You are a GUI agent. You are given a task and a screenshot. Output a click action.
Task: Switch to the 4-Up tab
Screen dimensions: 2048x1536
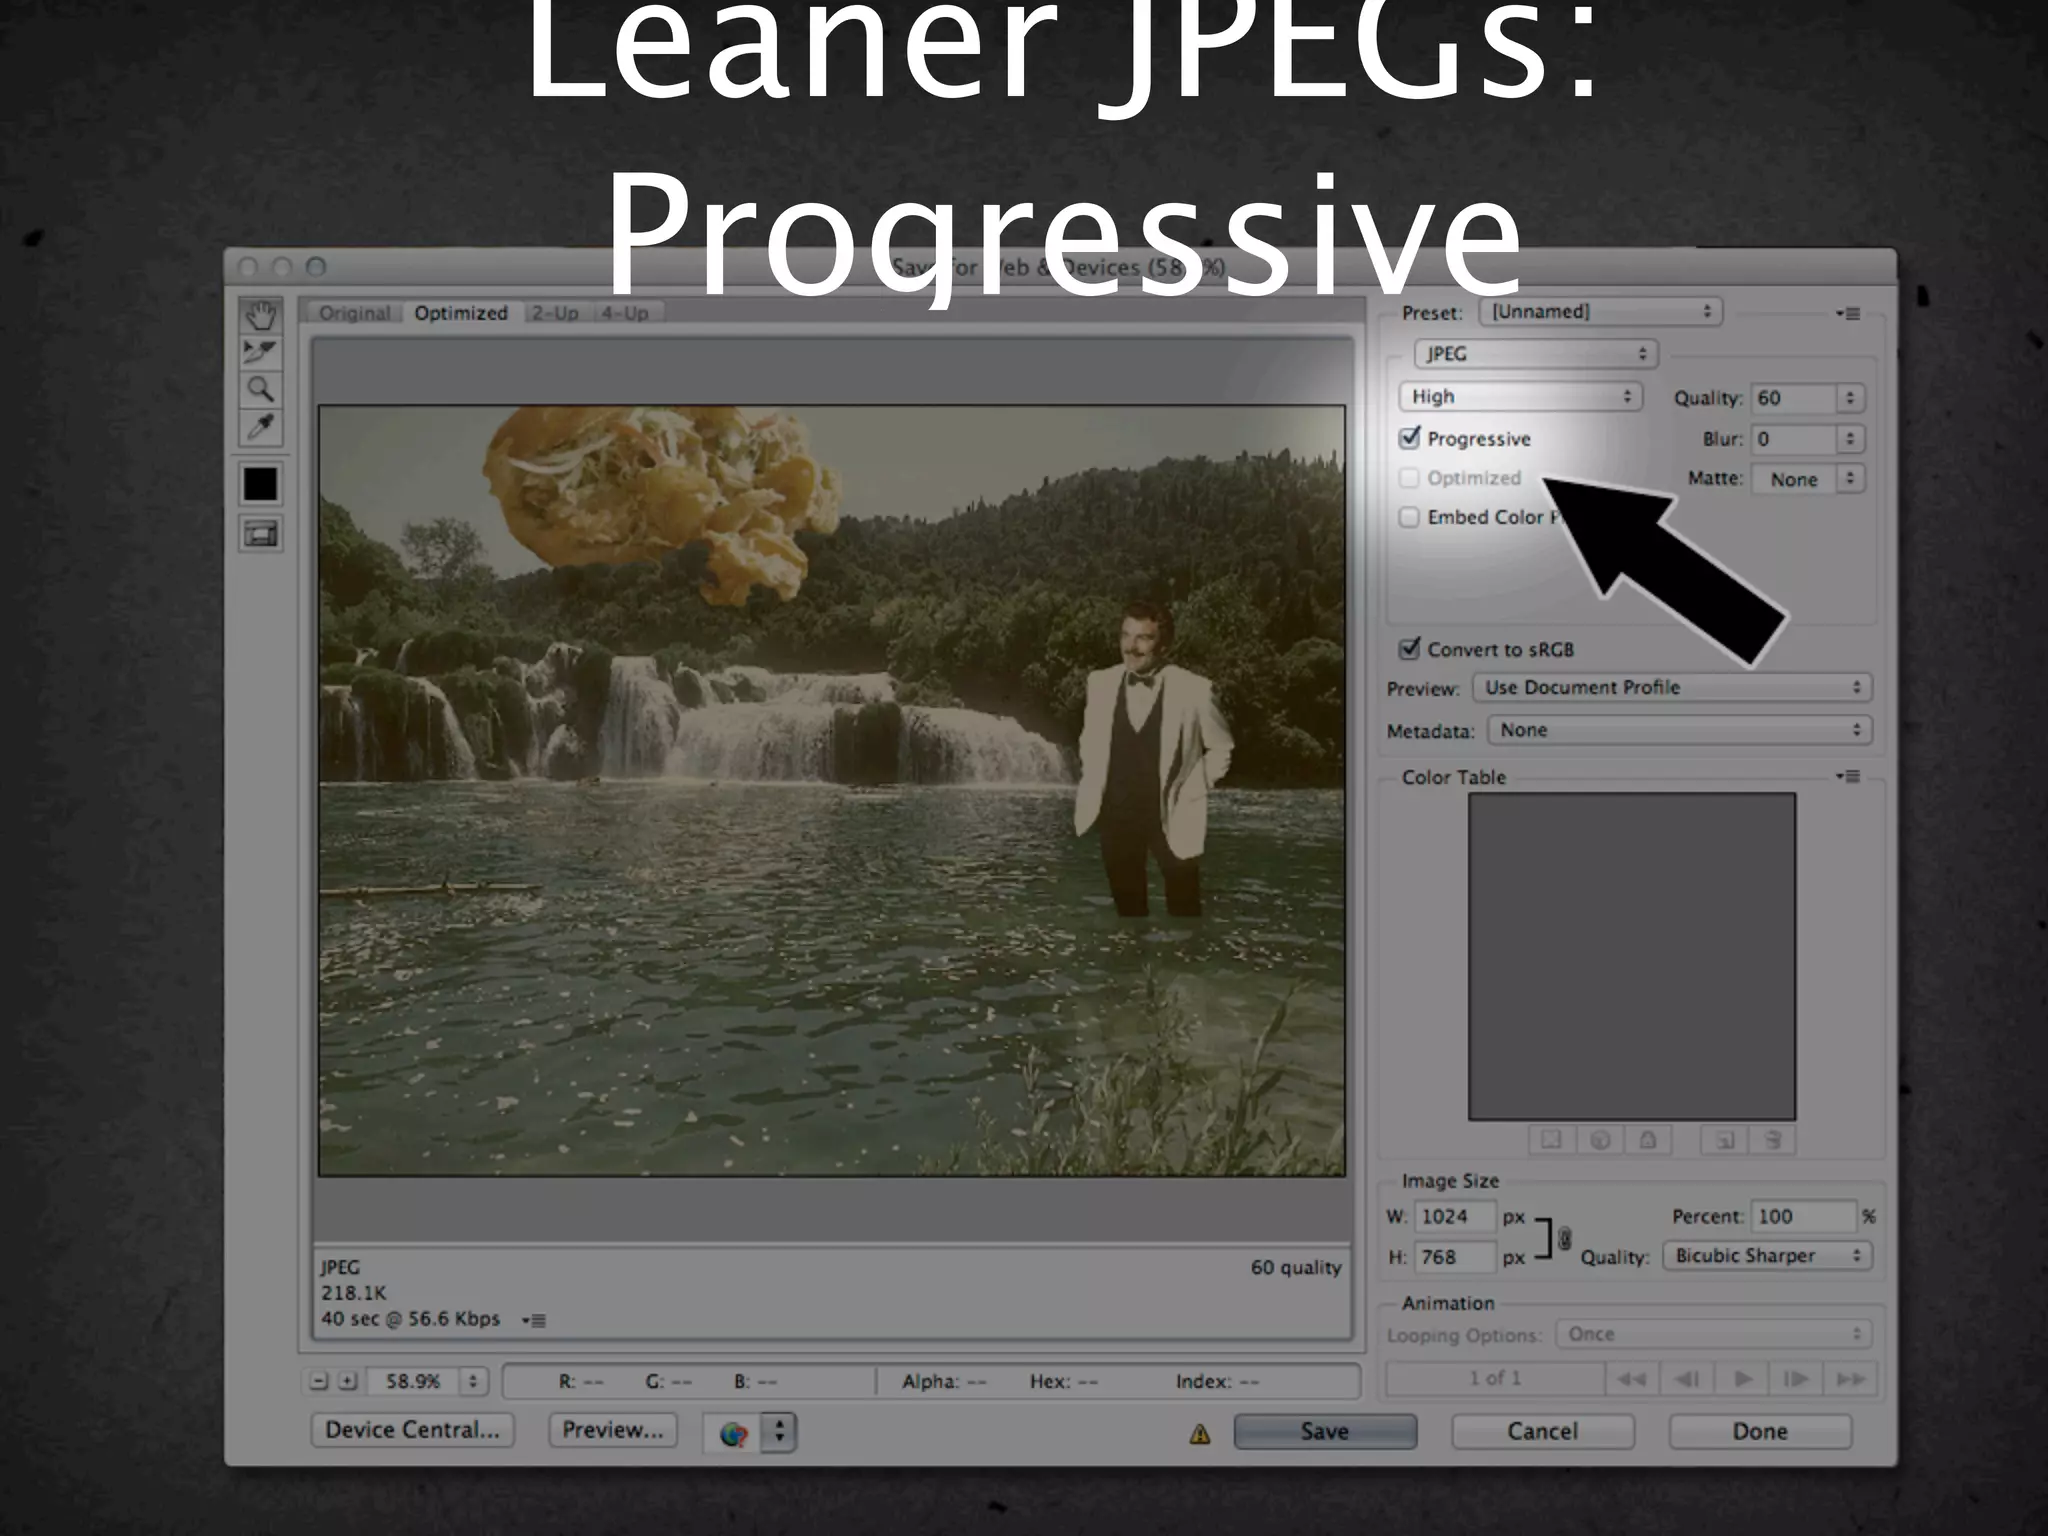[625, 313]
